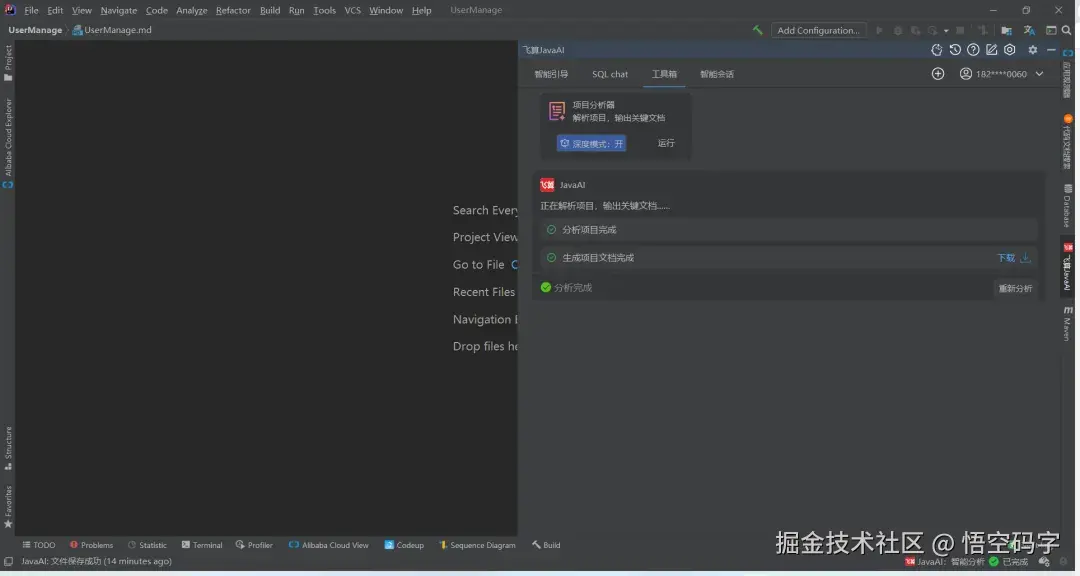Open 飞算JavaAI side tool window tab

(1067, 267)
